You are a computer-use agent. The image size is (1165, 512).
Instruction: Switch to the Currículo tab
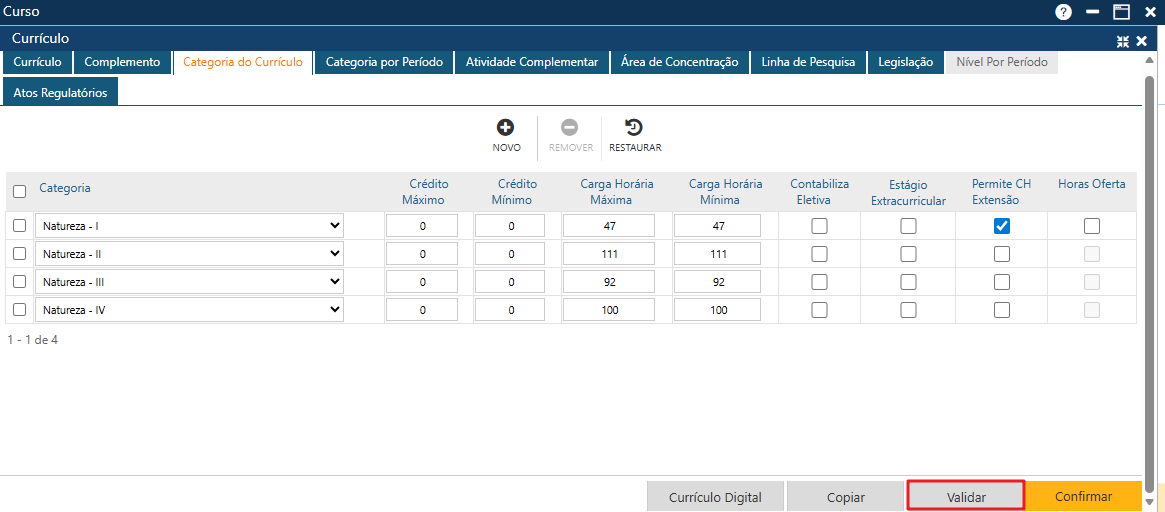pyautogui.click(x=37, y=62)
